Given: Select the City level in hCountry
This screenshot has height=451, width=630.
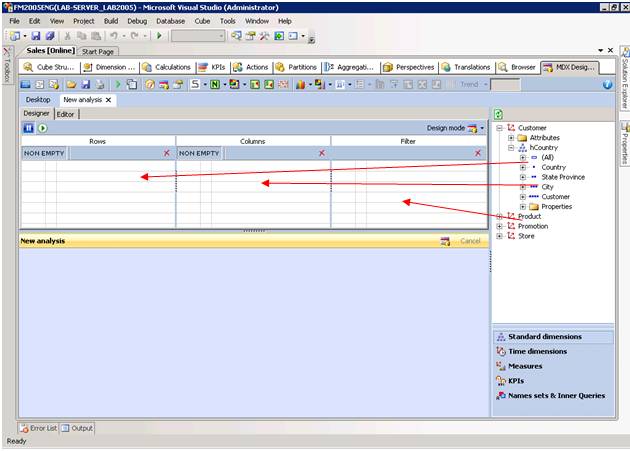Looking at the screenshot, I should [547, 187].
